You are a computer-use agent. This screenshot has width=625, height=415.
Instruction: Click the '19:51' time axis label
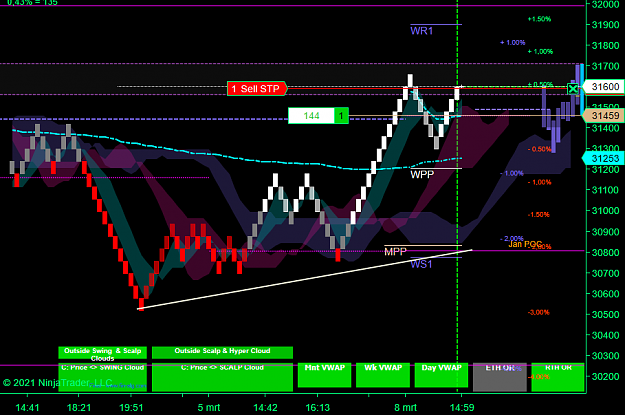click(x=131, y=408)
